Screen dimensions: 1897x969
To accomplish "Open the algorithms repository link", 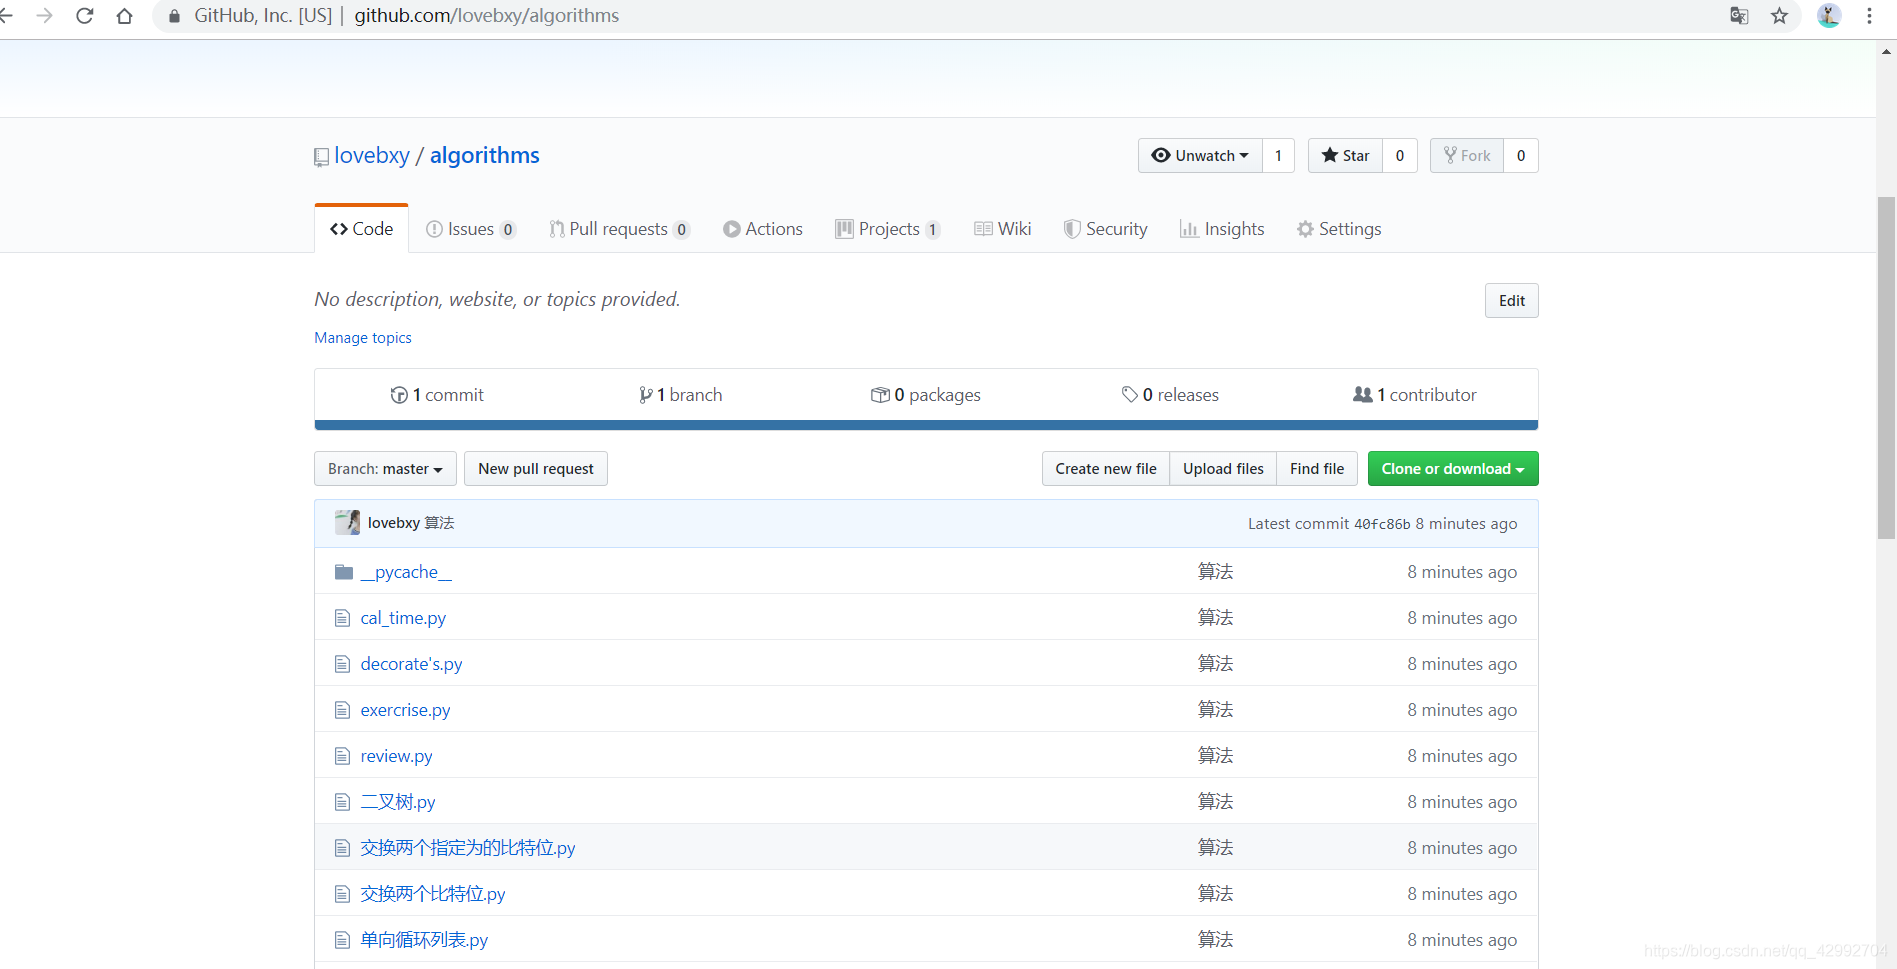I will click(485, 156).
